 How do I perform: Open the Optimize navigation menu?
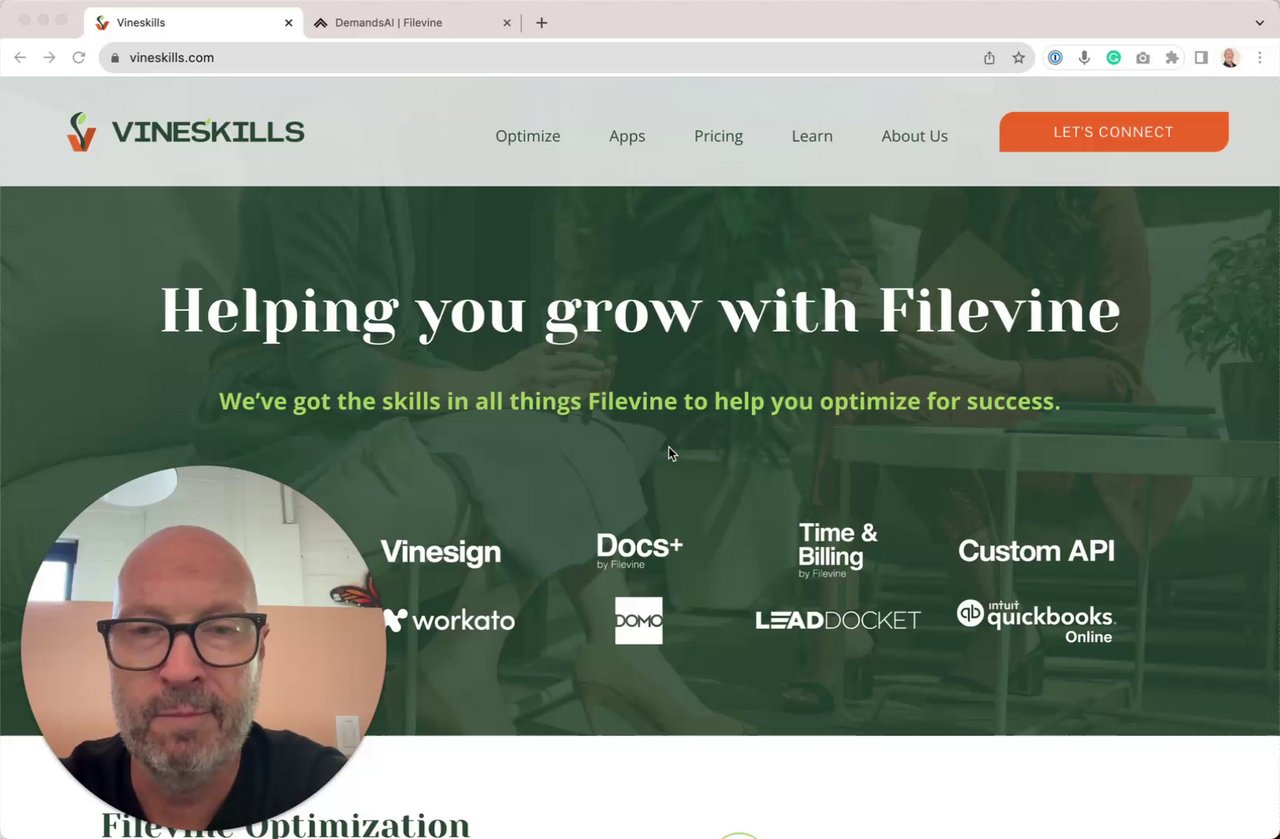(528, 136)
